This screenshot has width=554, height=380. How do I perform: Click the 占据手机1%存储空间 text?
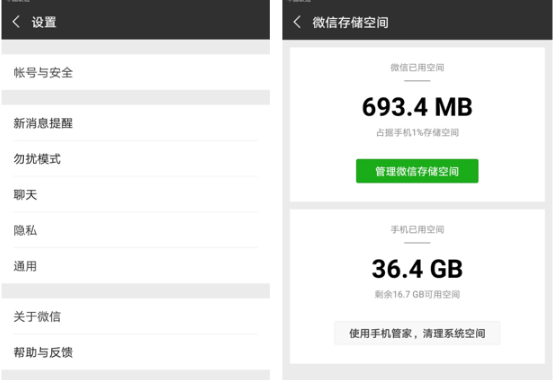point(417,132)
